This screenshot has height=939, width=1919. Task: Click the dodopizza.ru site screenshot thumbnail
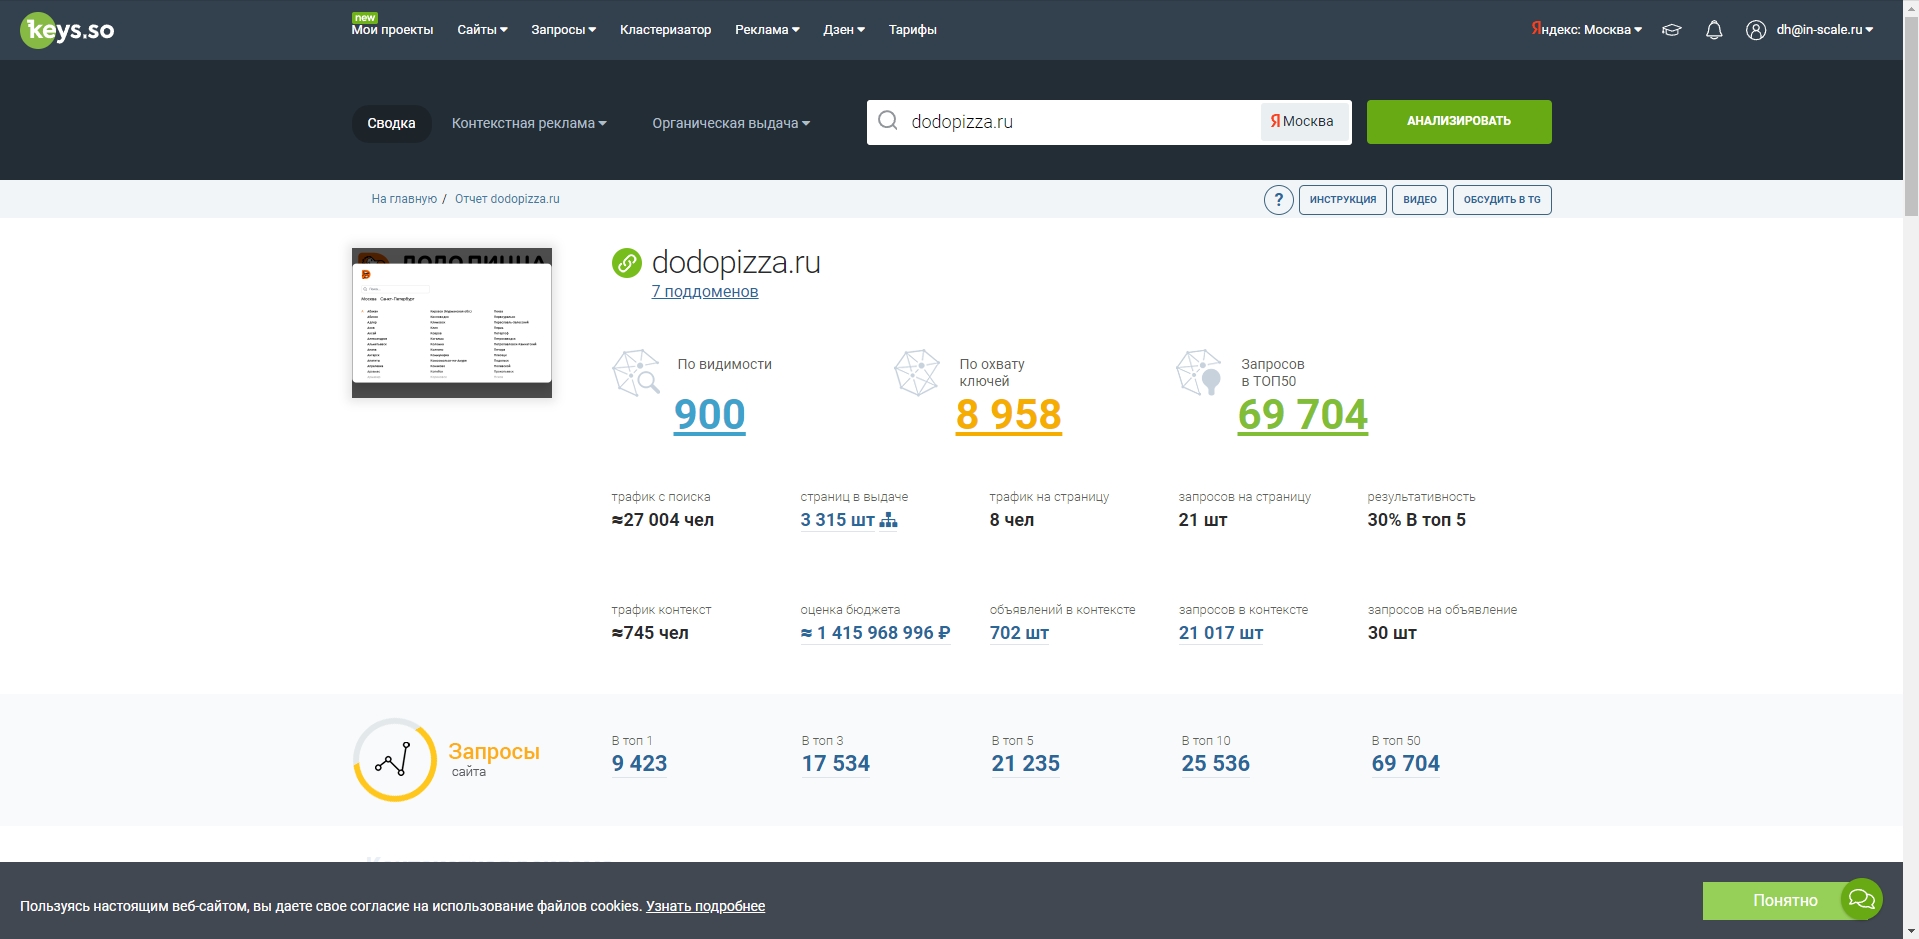(452, 323)
